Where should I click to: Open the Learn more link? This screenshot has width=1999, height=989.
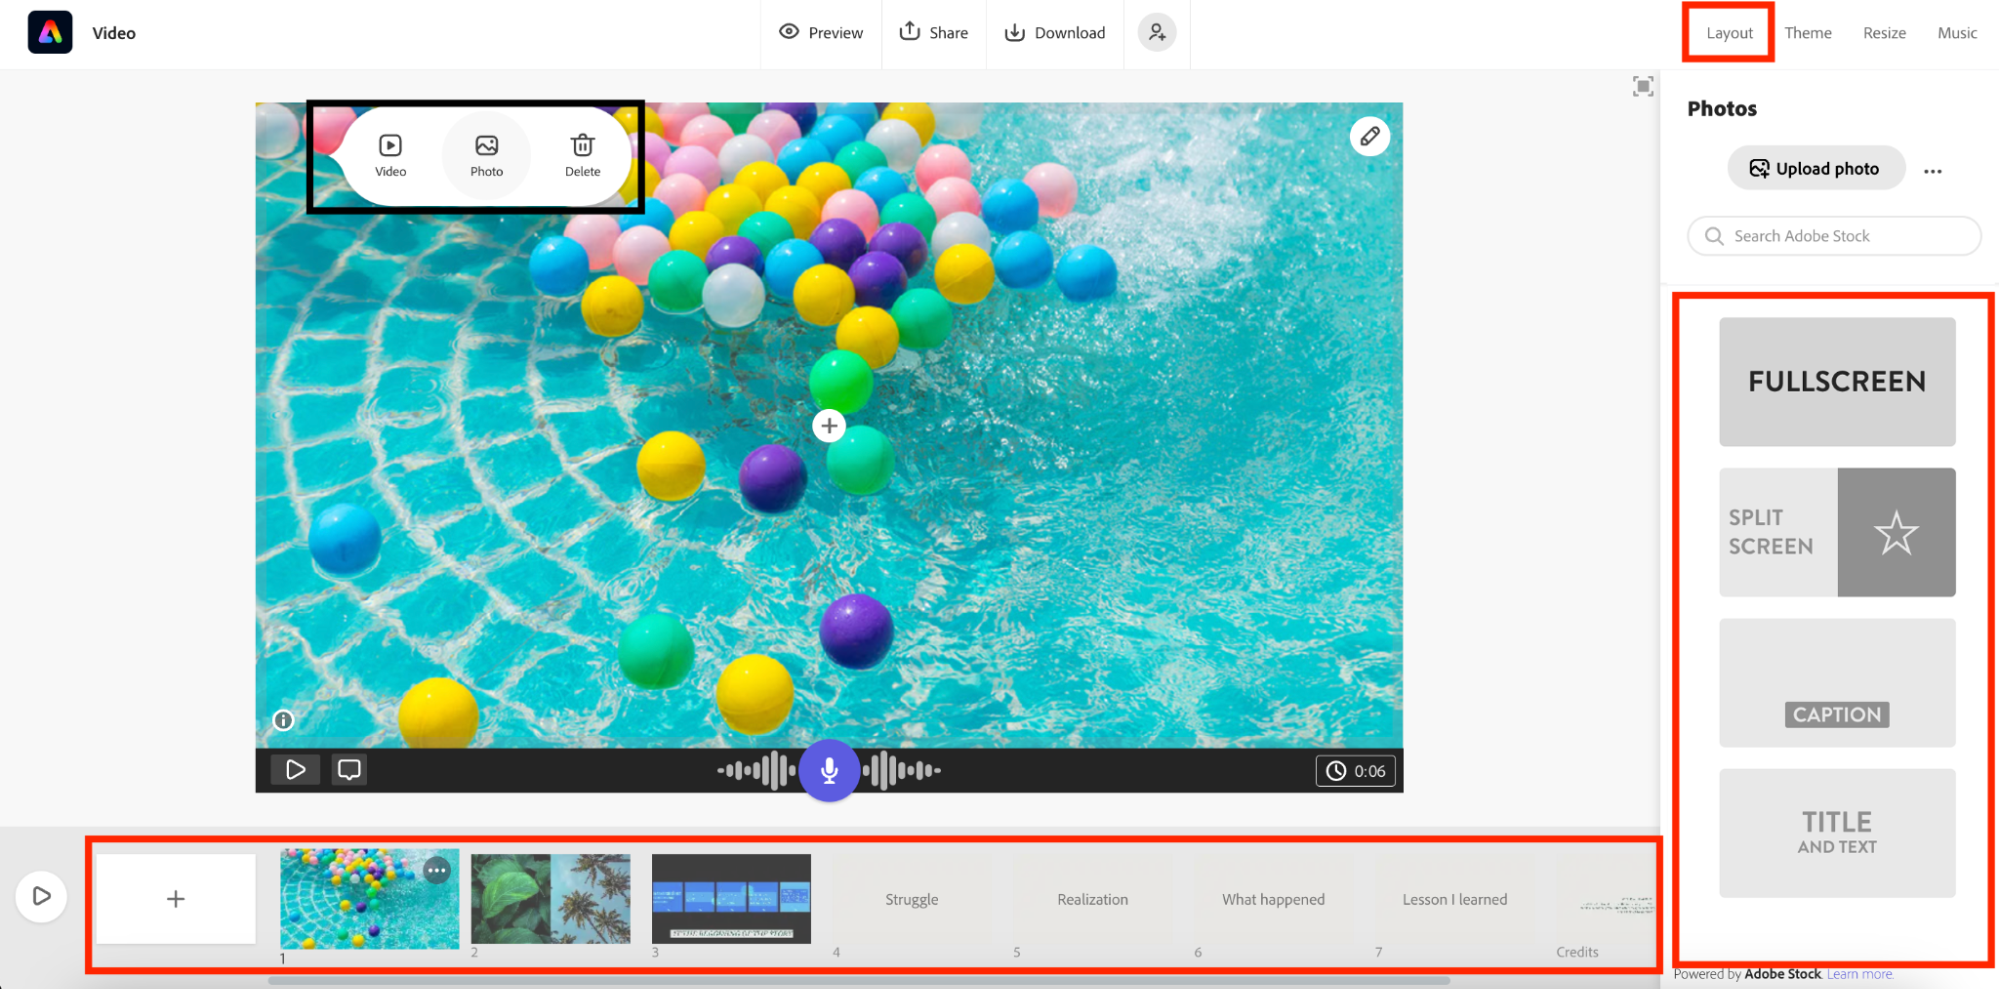tap(1859, 974)
